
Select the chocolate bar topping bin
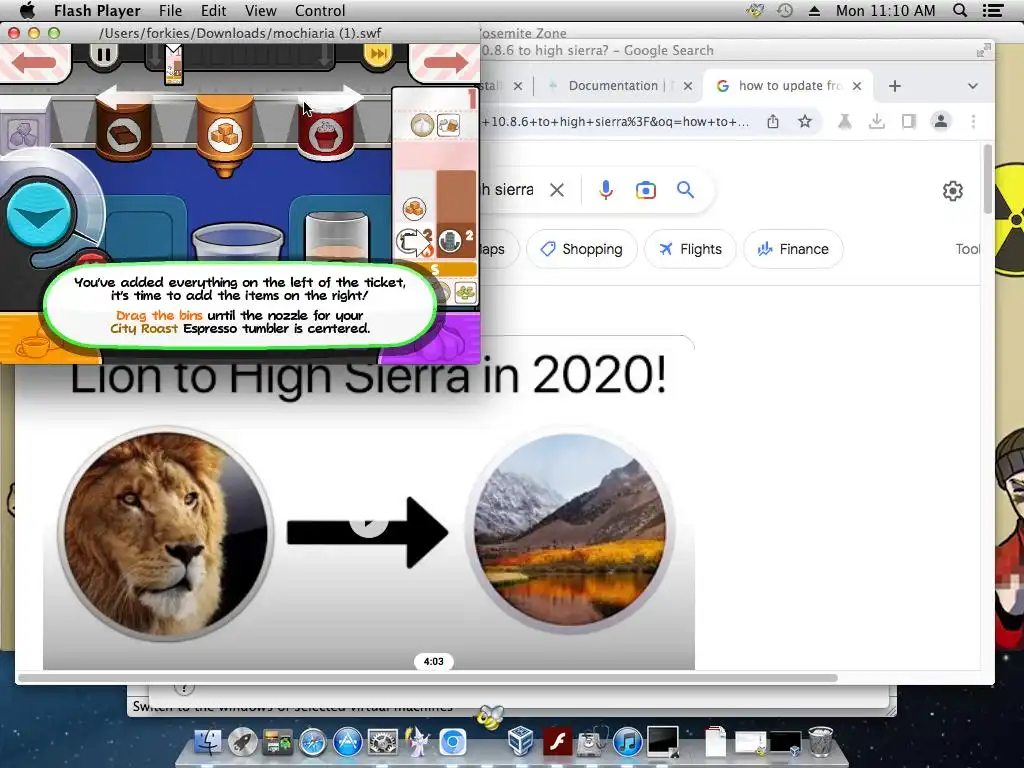click(124, 131)
